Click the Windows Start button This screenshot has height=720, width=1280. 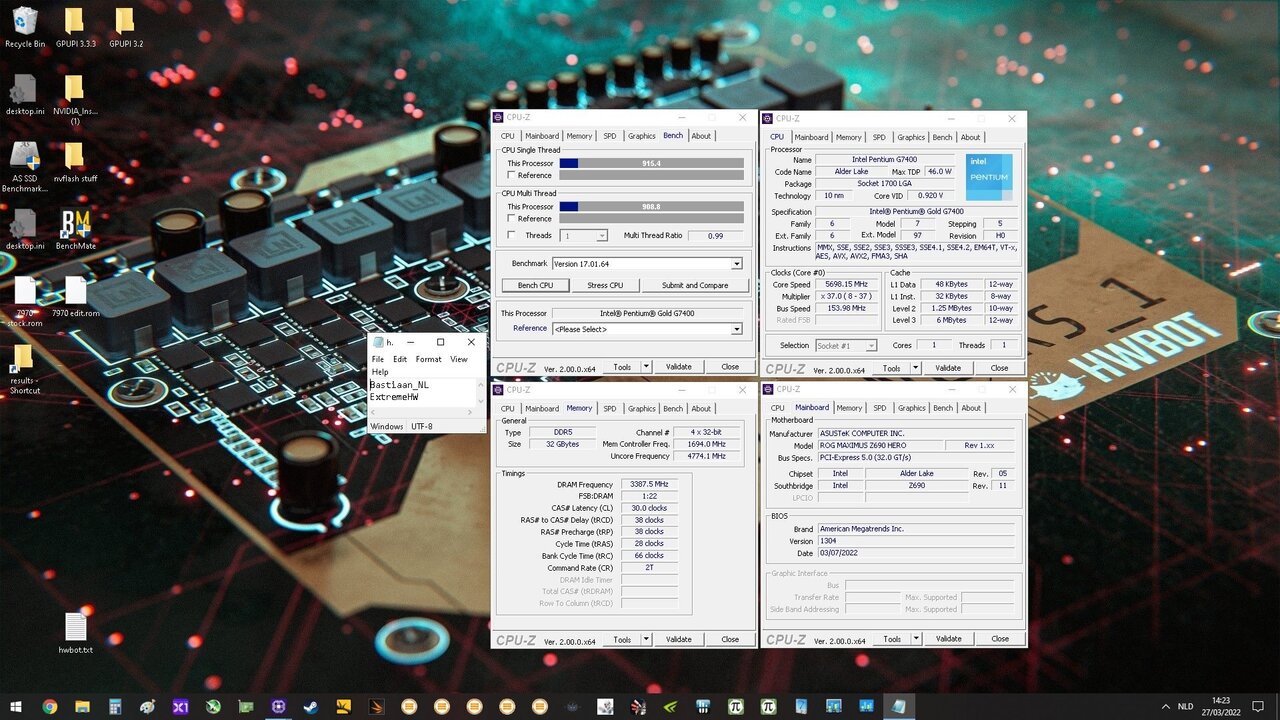click(15, 707)
